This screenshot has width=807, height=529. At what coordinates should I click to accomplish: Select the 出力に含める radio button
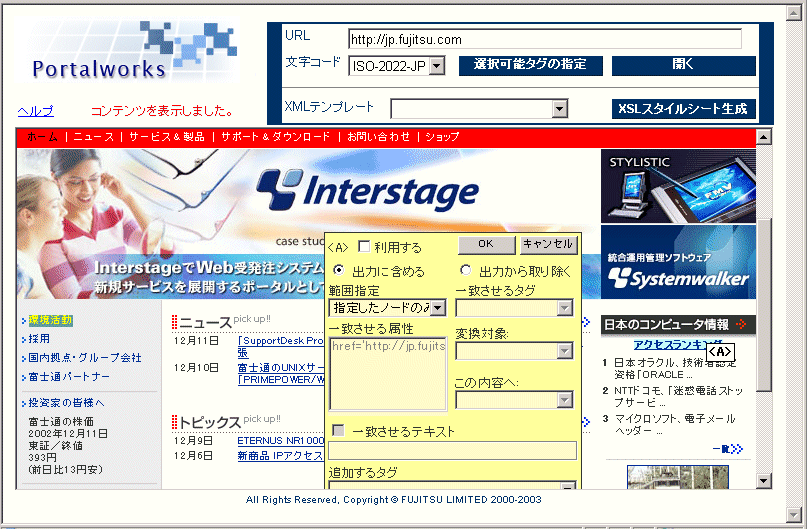[x=339, y=270]
